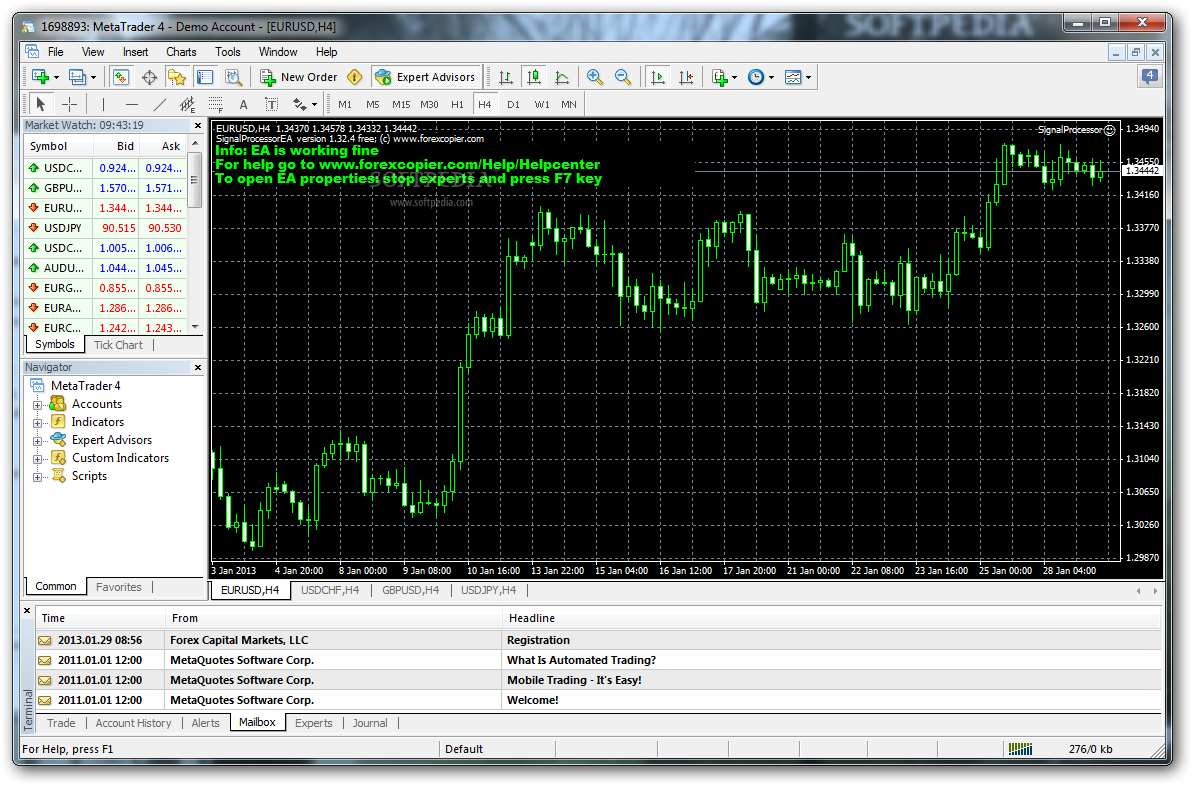The image size is (1193, 786).
Task: Switch chart to line chart mode
Action: click(562, 77)
